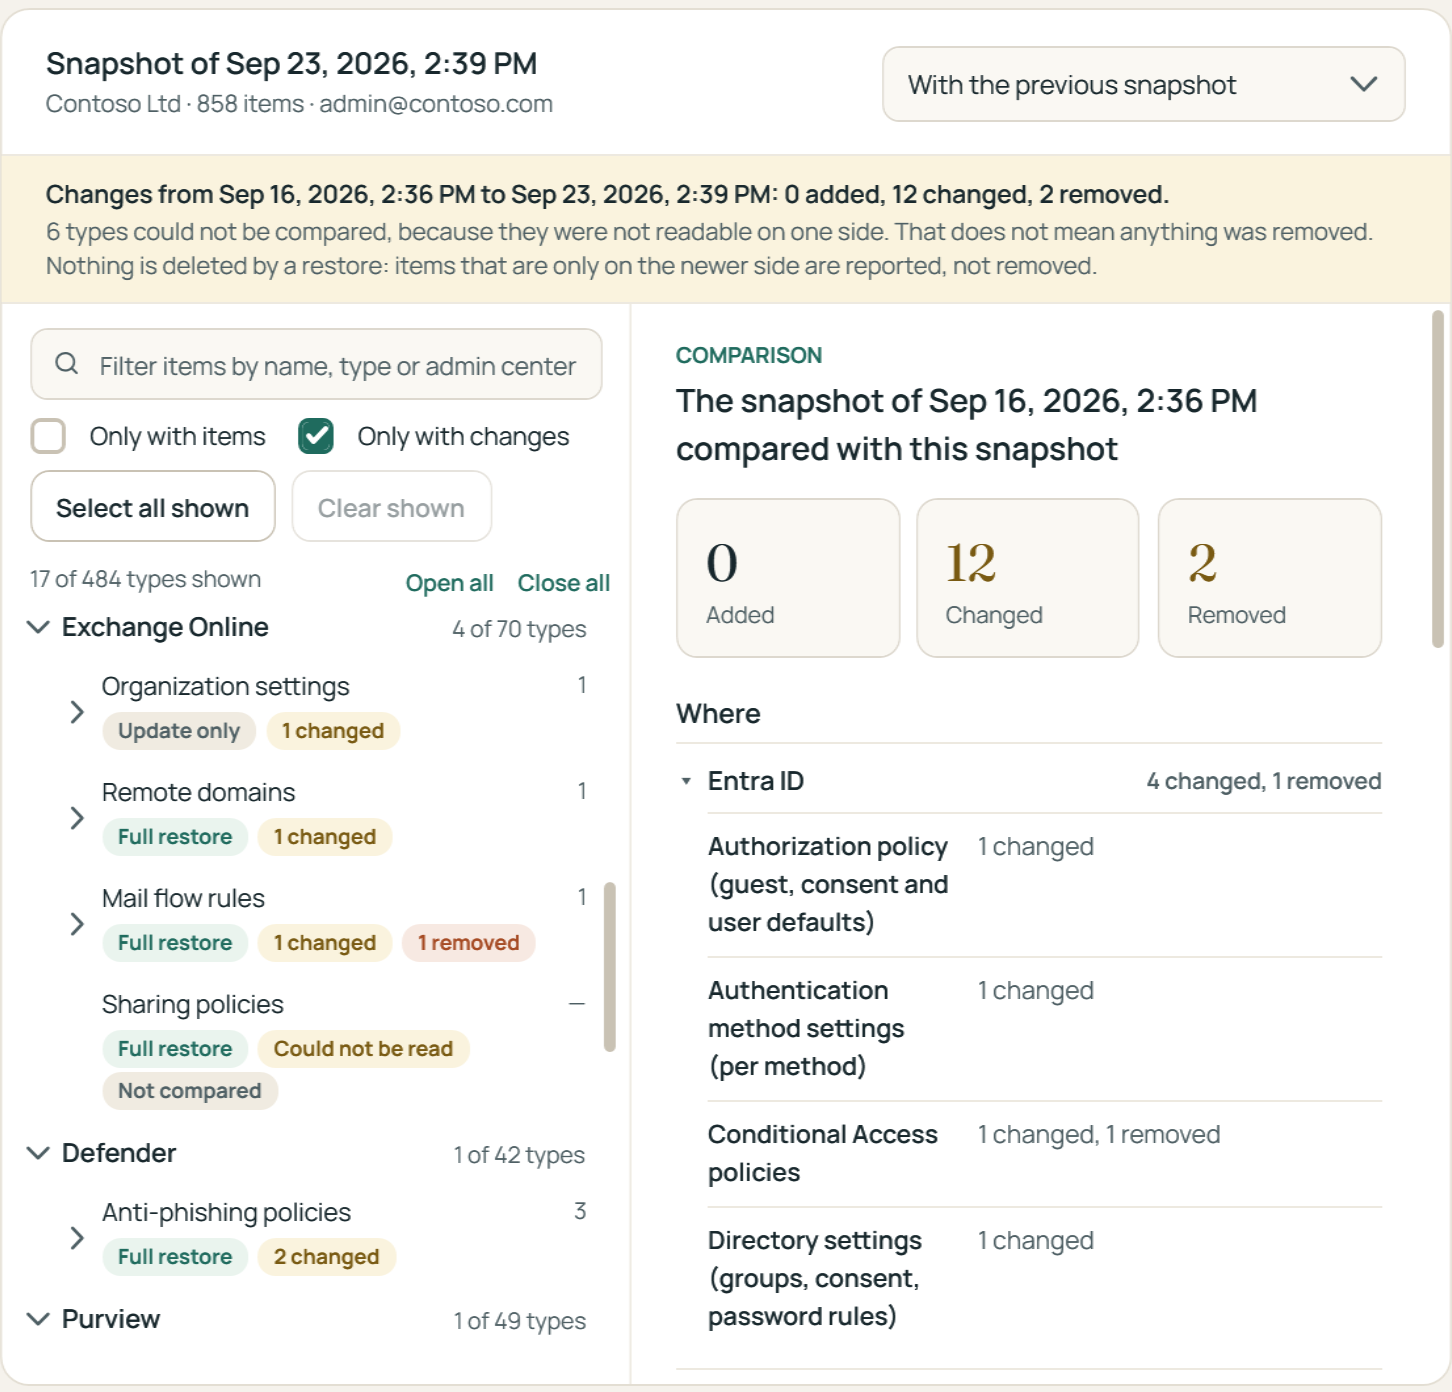Click the Full restore badge under Remote domains
Screen dimensions: 1452x1392
(175, 837)
